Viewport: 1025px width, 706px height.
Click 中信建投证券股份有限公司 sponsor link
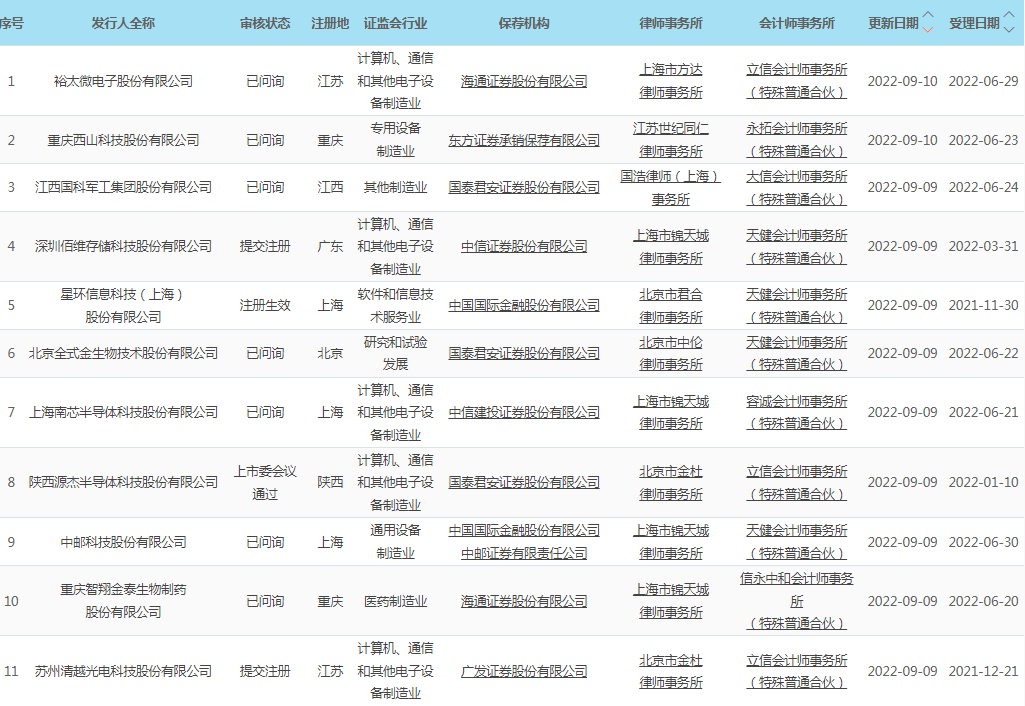(x=524, y=412)
